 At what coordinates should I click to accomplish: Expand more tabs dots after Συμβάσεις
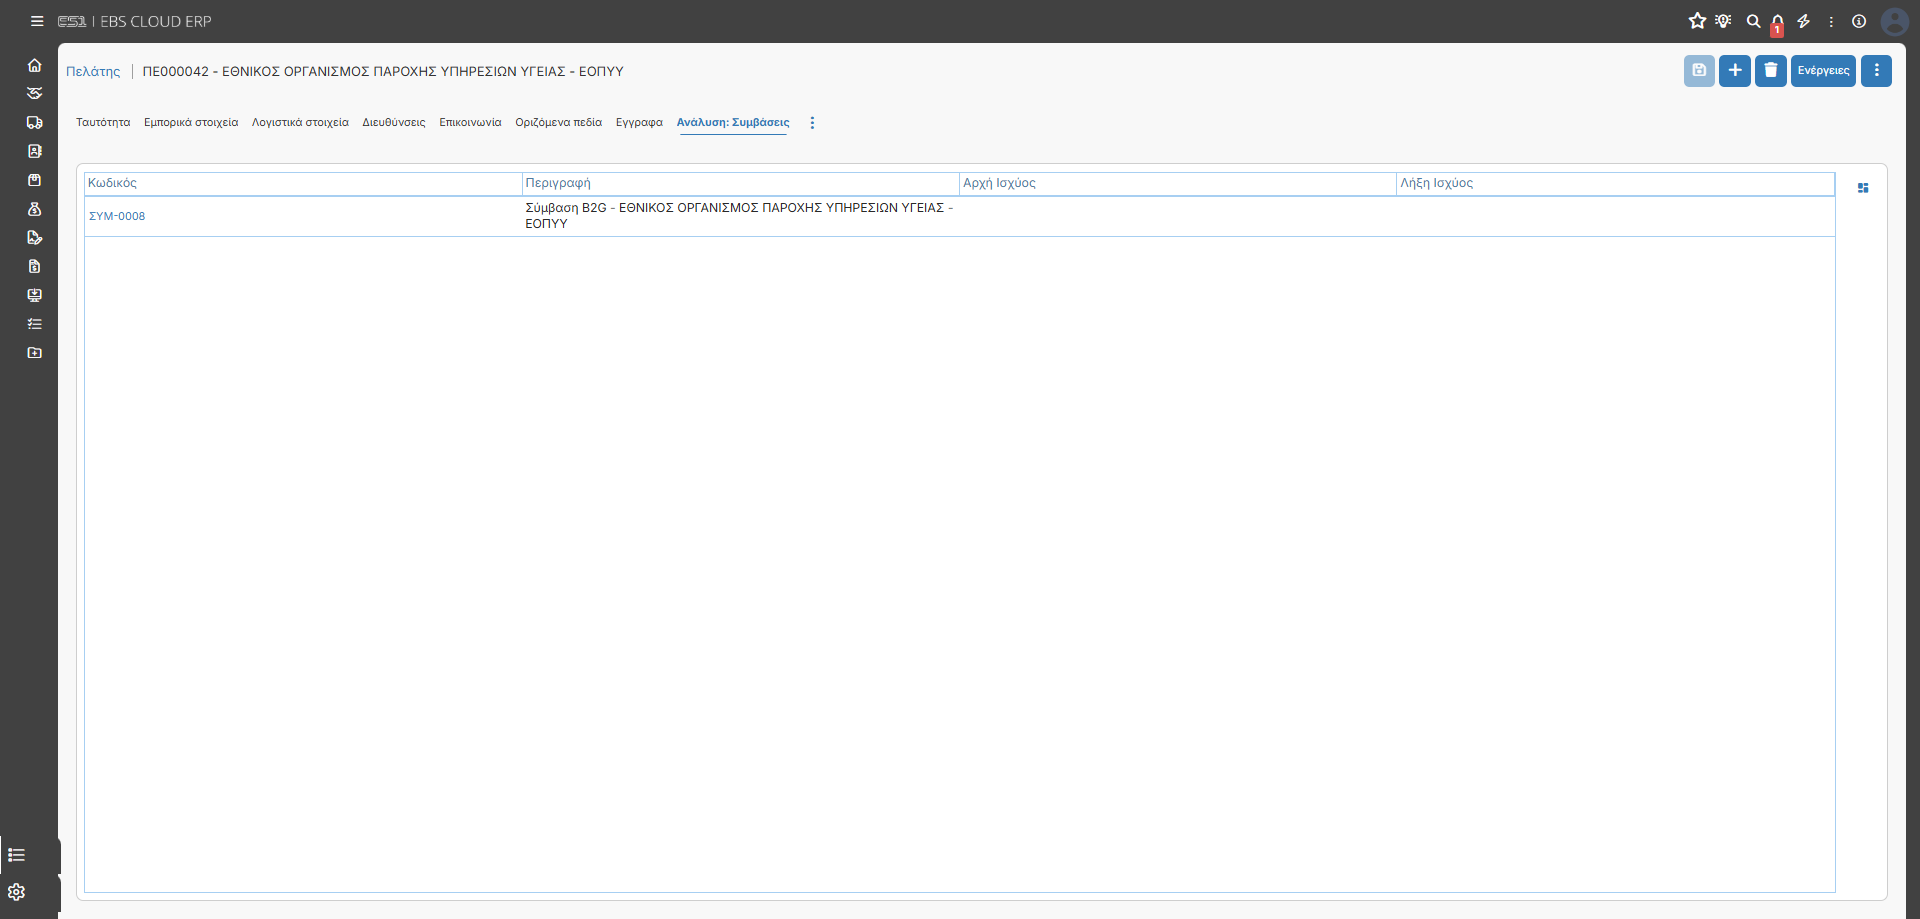(x=812, y=123)
